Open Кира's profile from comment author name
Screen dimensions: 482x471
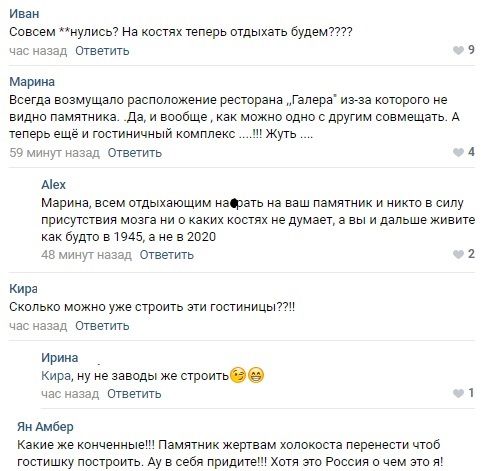click(23, 289)
